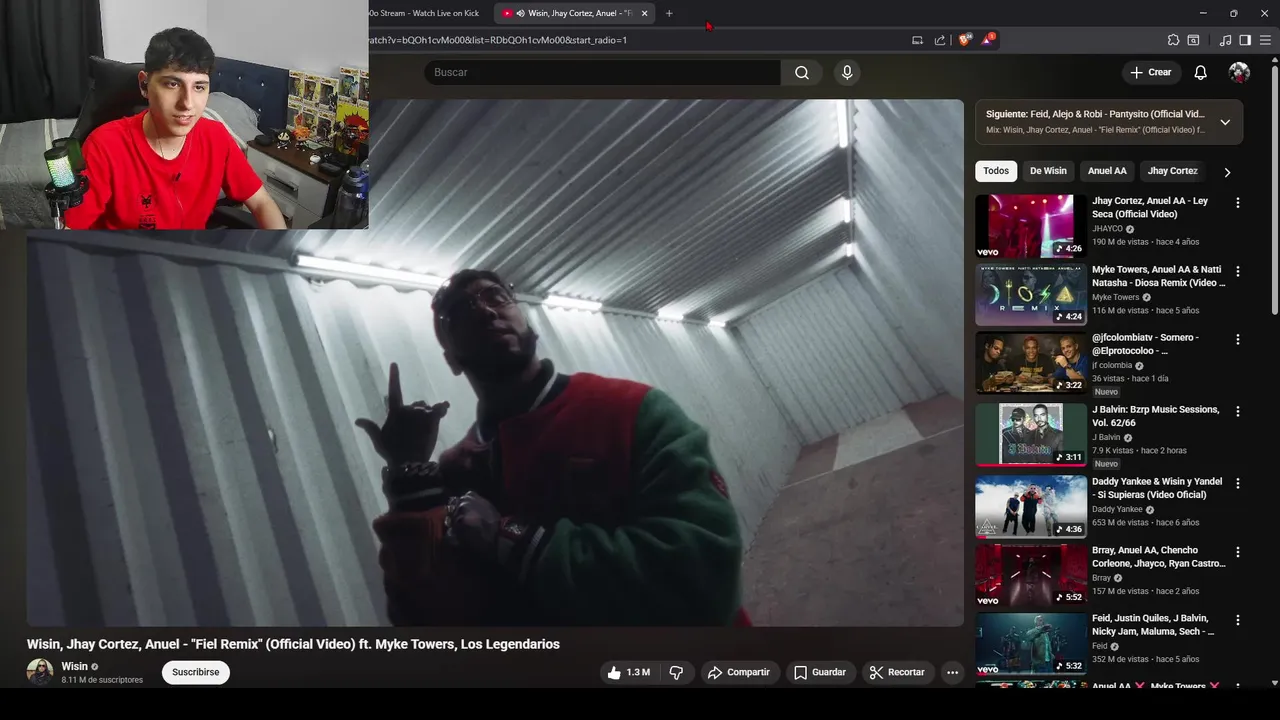1280x720 pixels.
Task: Open options menu for Bzrp Music Sessions video
Action: (x=1238, y=411)
